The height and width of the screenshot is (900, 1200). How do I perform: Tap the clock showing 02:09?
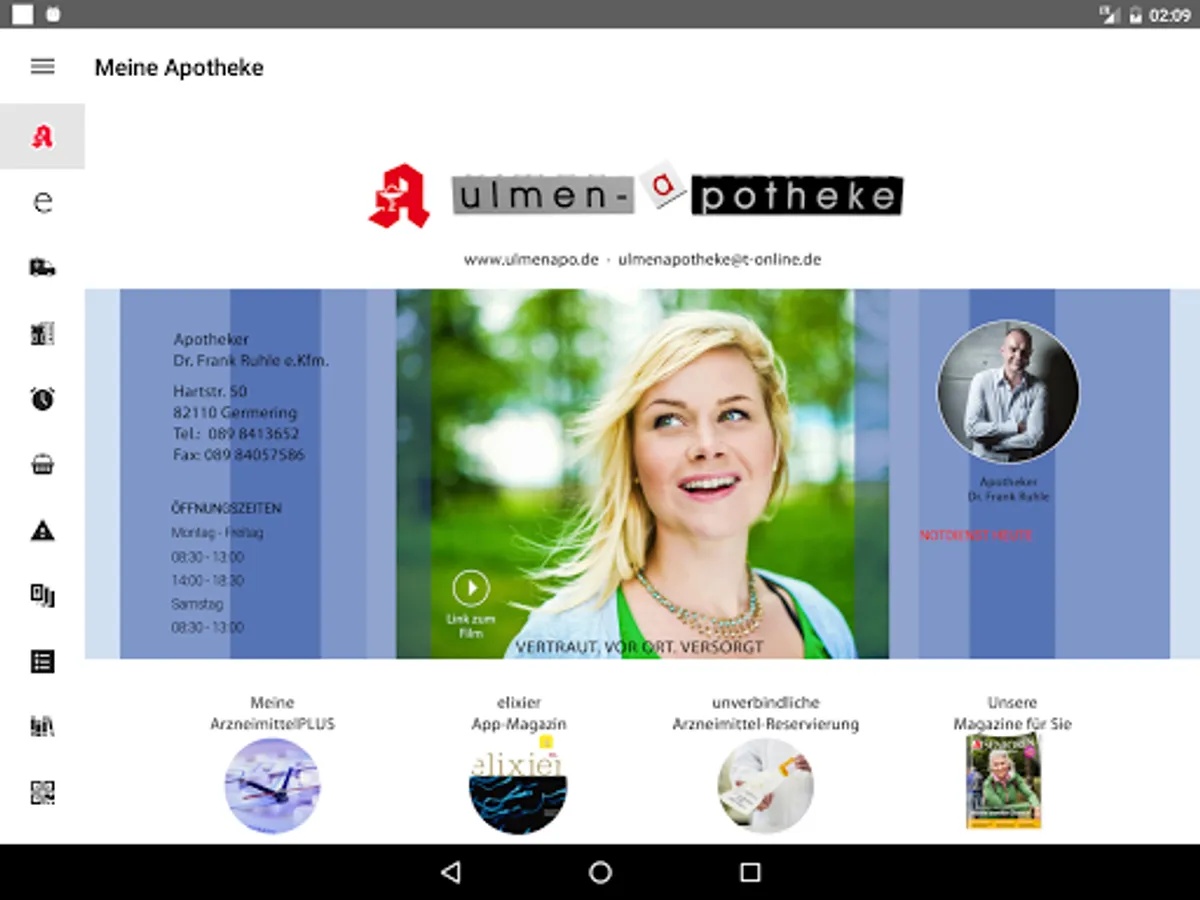point(1170,15)
